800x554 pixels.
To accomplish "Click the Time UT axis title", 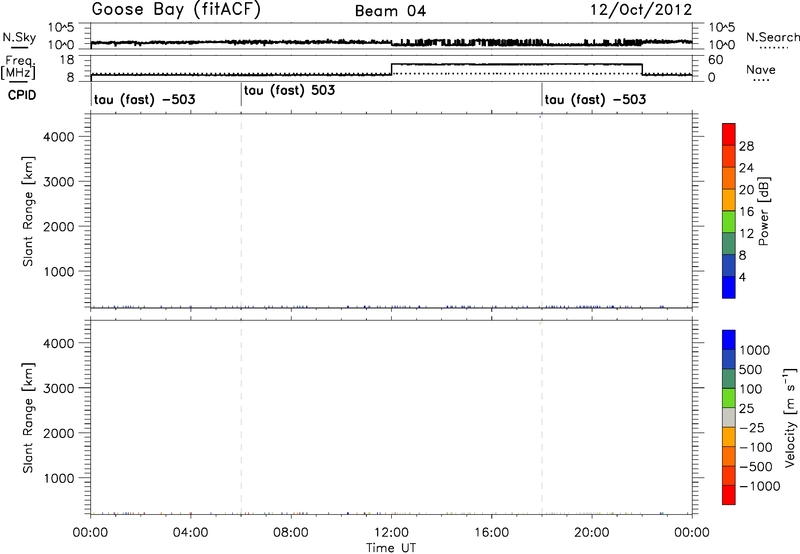I will tap(391, 548).
